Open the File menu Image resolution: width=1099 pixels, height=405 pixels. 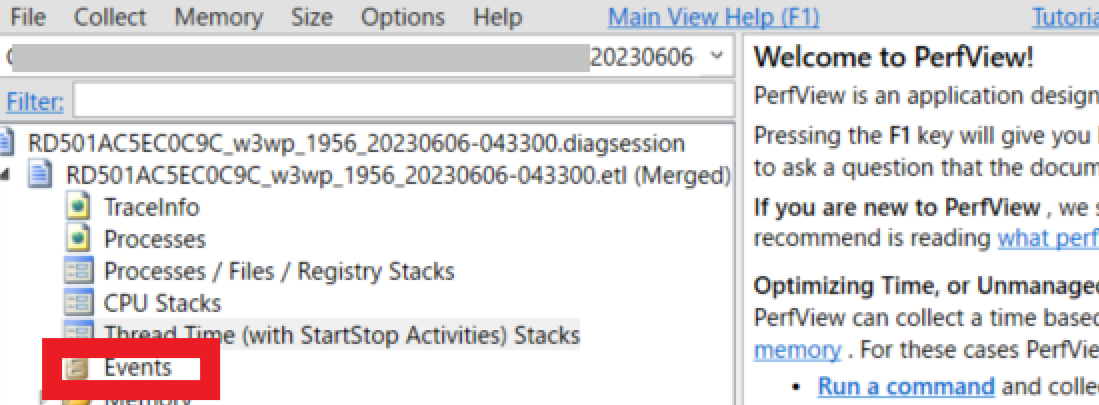pyautogui.click(x=28, y=17)
